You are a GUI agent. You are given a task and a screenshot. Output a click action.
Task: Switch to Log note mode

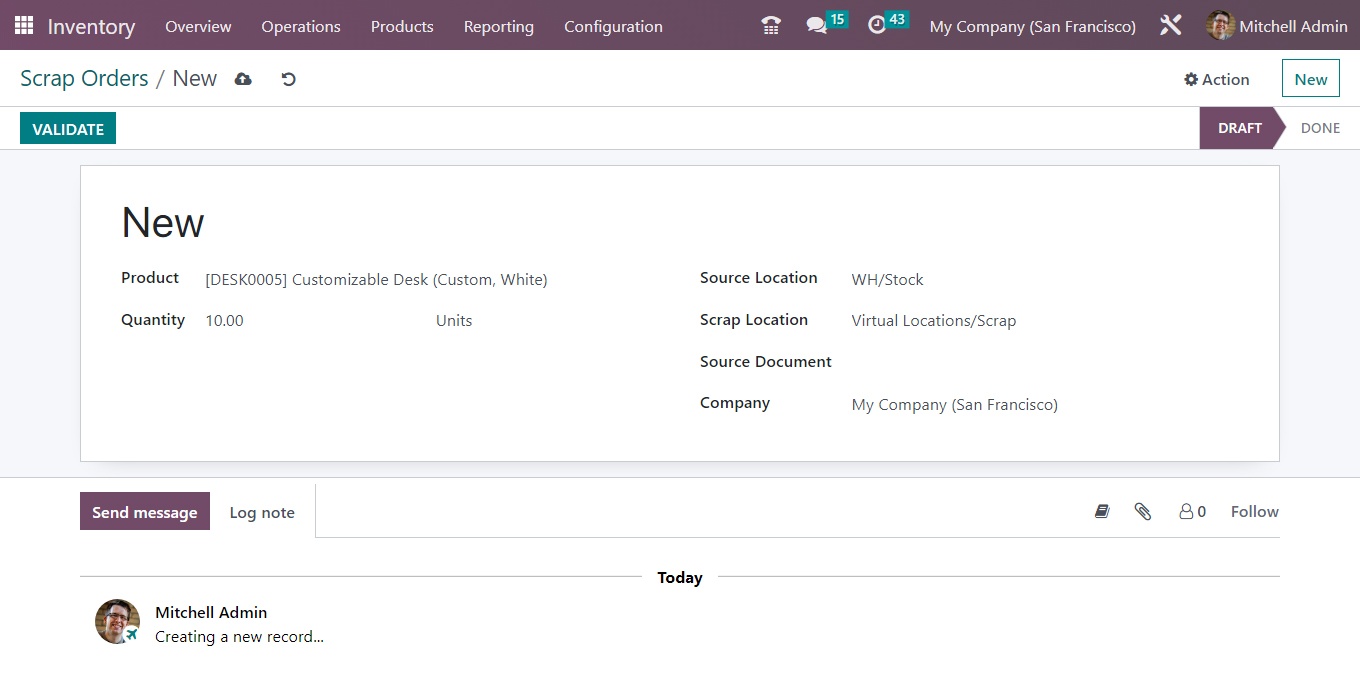[262, 512]
